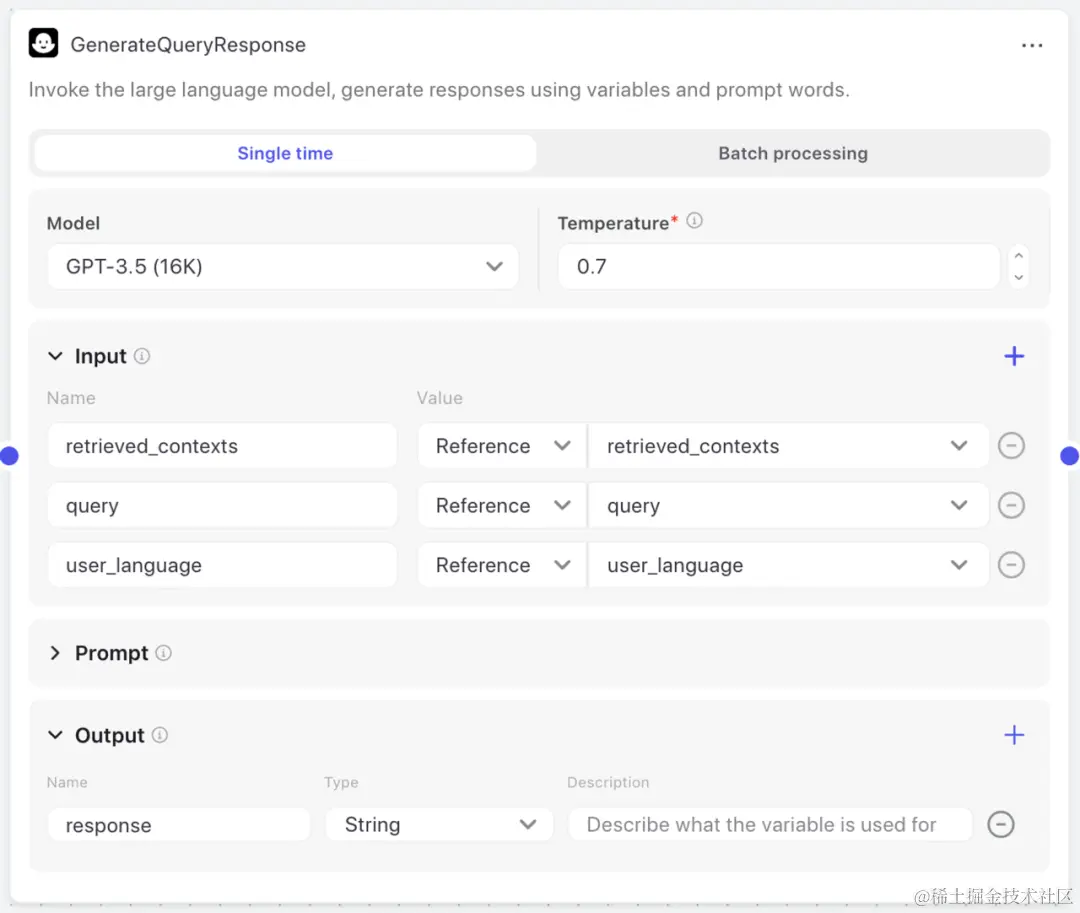Add a new input variable

1014,356
